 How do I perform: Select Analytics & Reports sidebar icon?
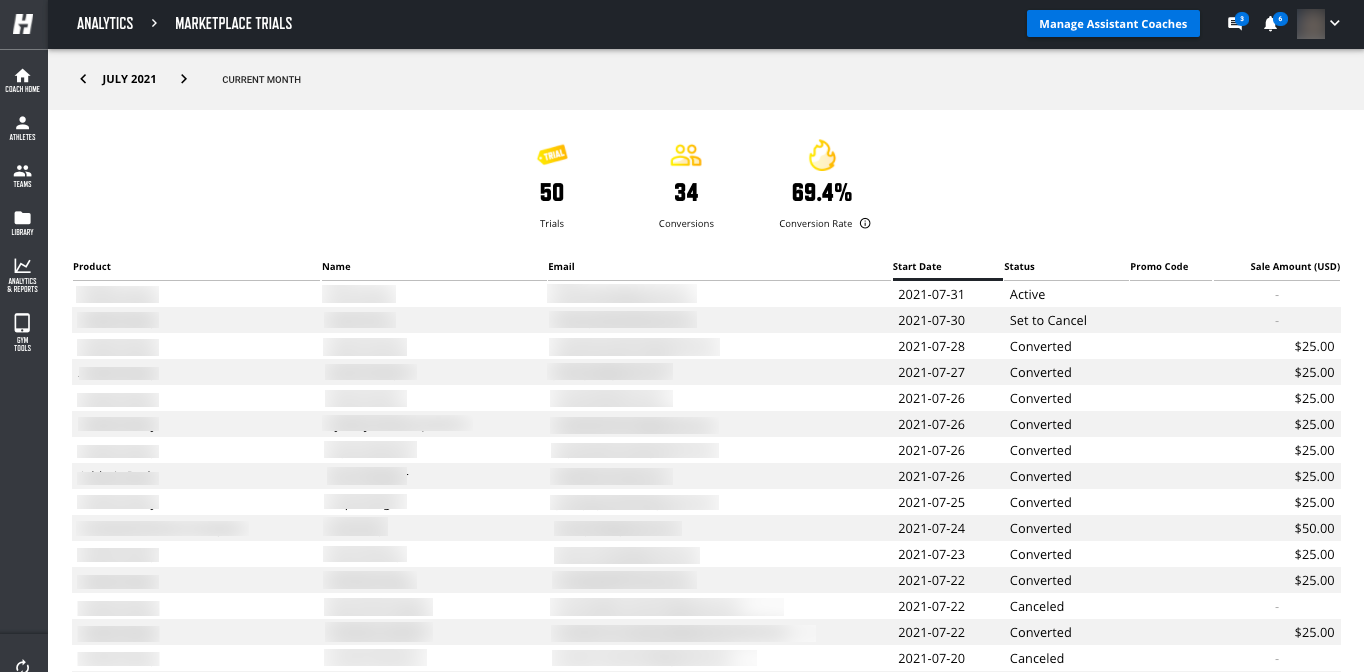coord(23,274)
